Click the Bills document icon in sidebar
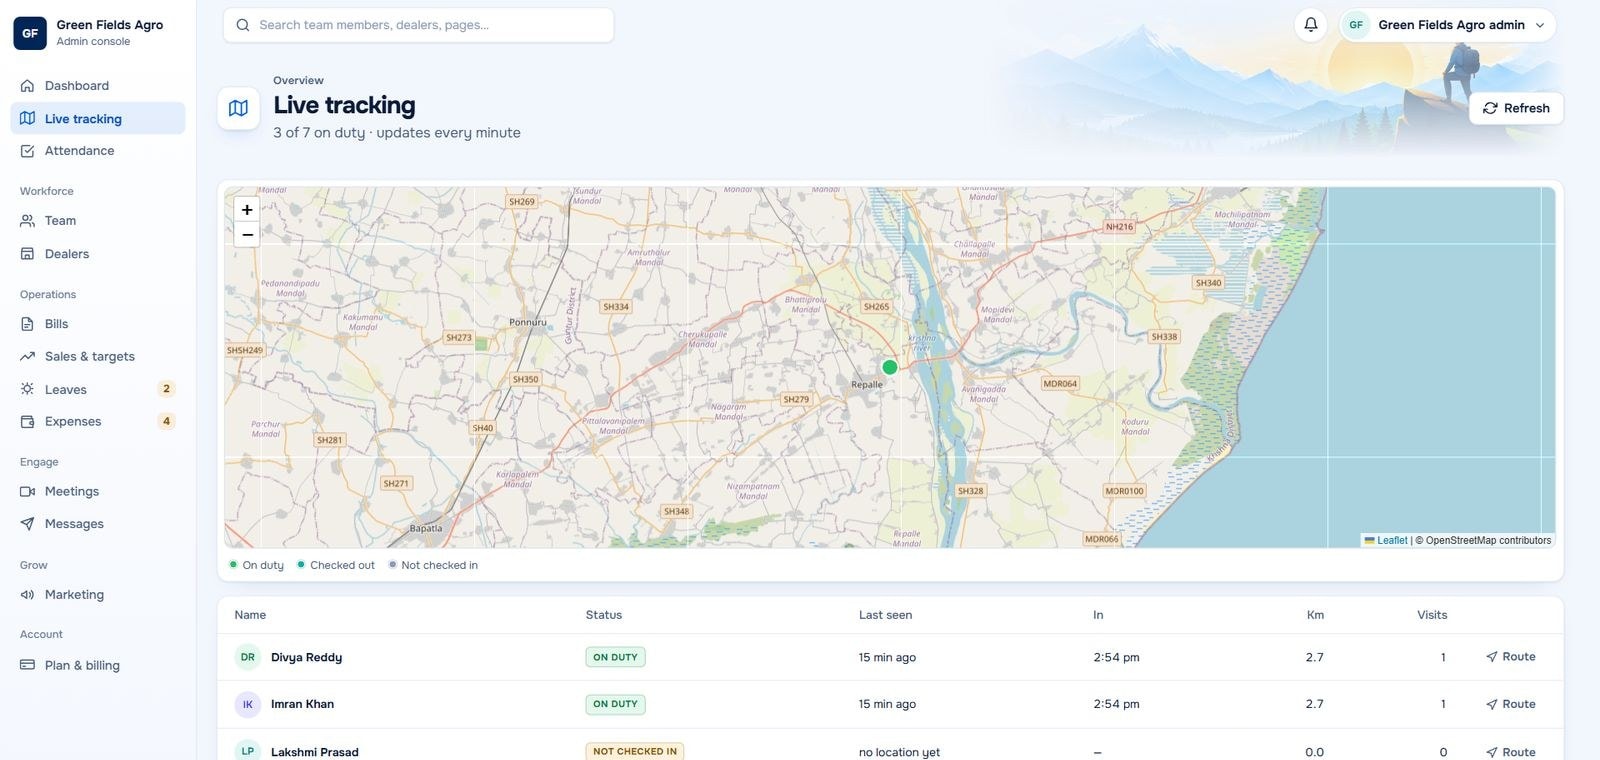 point(27,324)
